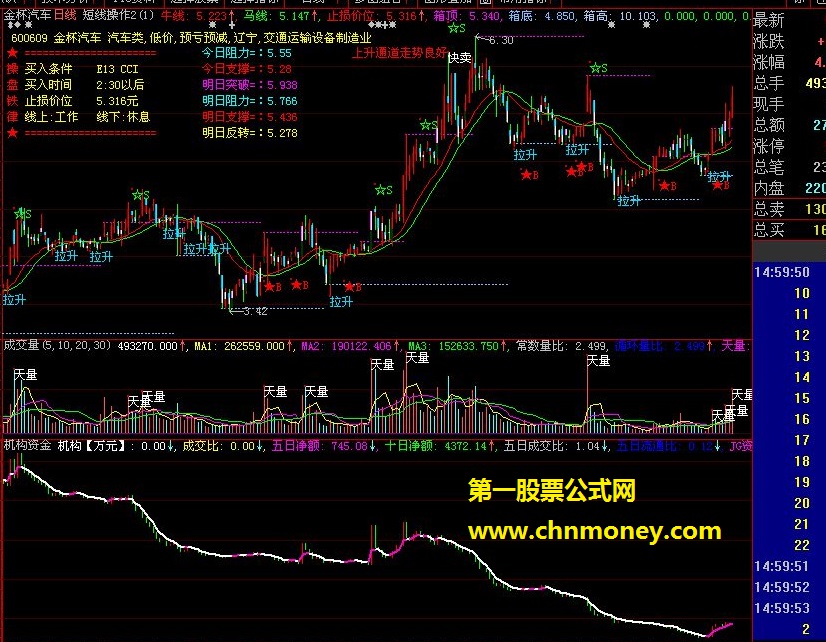Click the 今日支撑=:5.28 text
The width and height of the screenshot is (826, 642).
click(247, 69)
